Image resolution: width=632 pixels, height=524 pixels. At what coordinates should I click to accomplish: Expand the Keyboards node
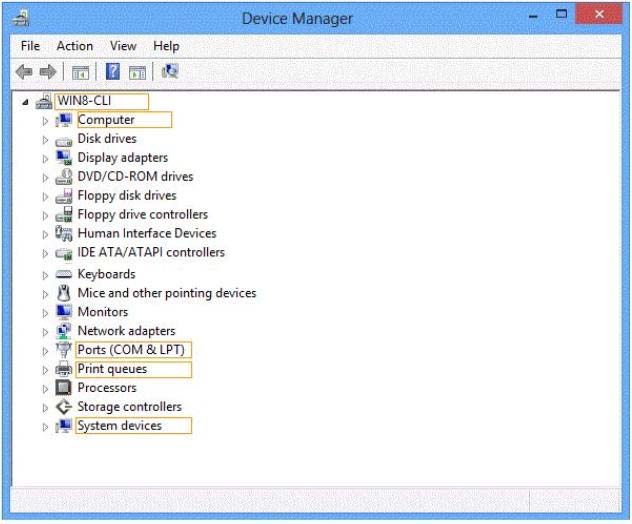pyautogui.click(x=45, y=275)
